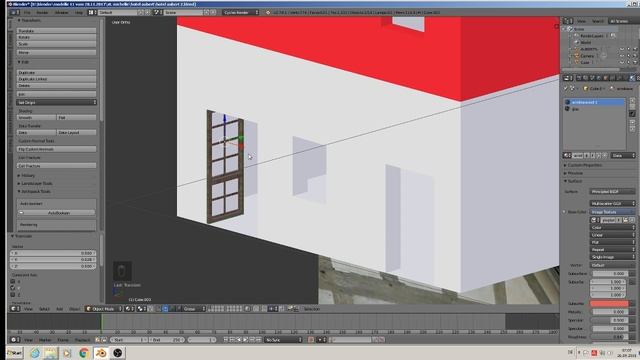Open the Object tab in Properties editor
This screenshot has width=640, height=360.
[605, 78]
